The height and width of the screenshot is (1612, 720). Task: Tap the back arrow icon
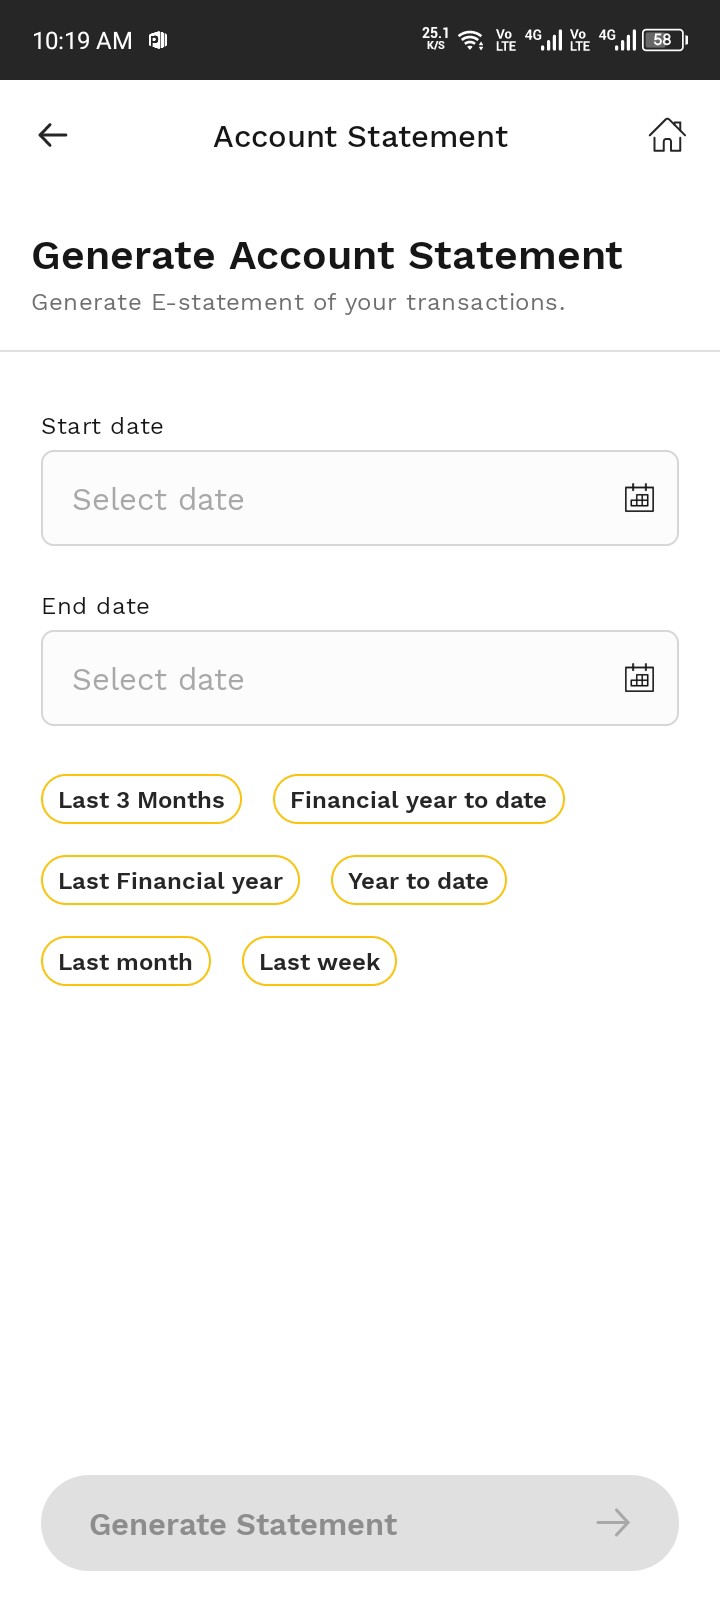point(53,135)
